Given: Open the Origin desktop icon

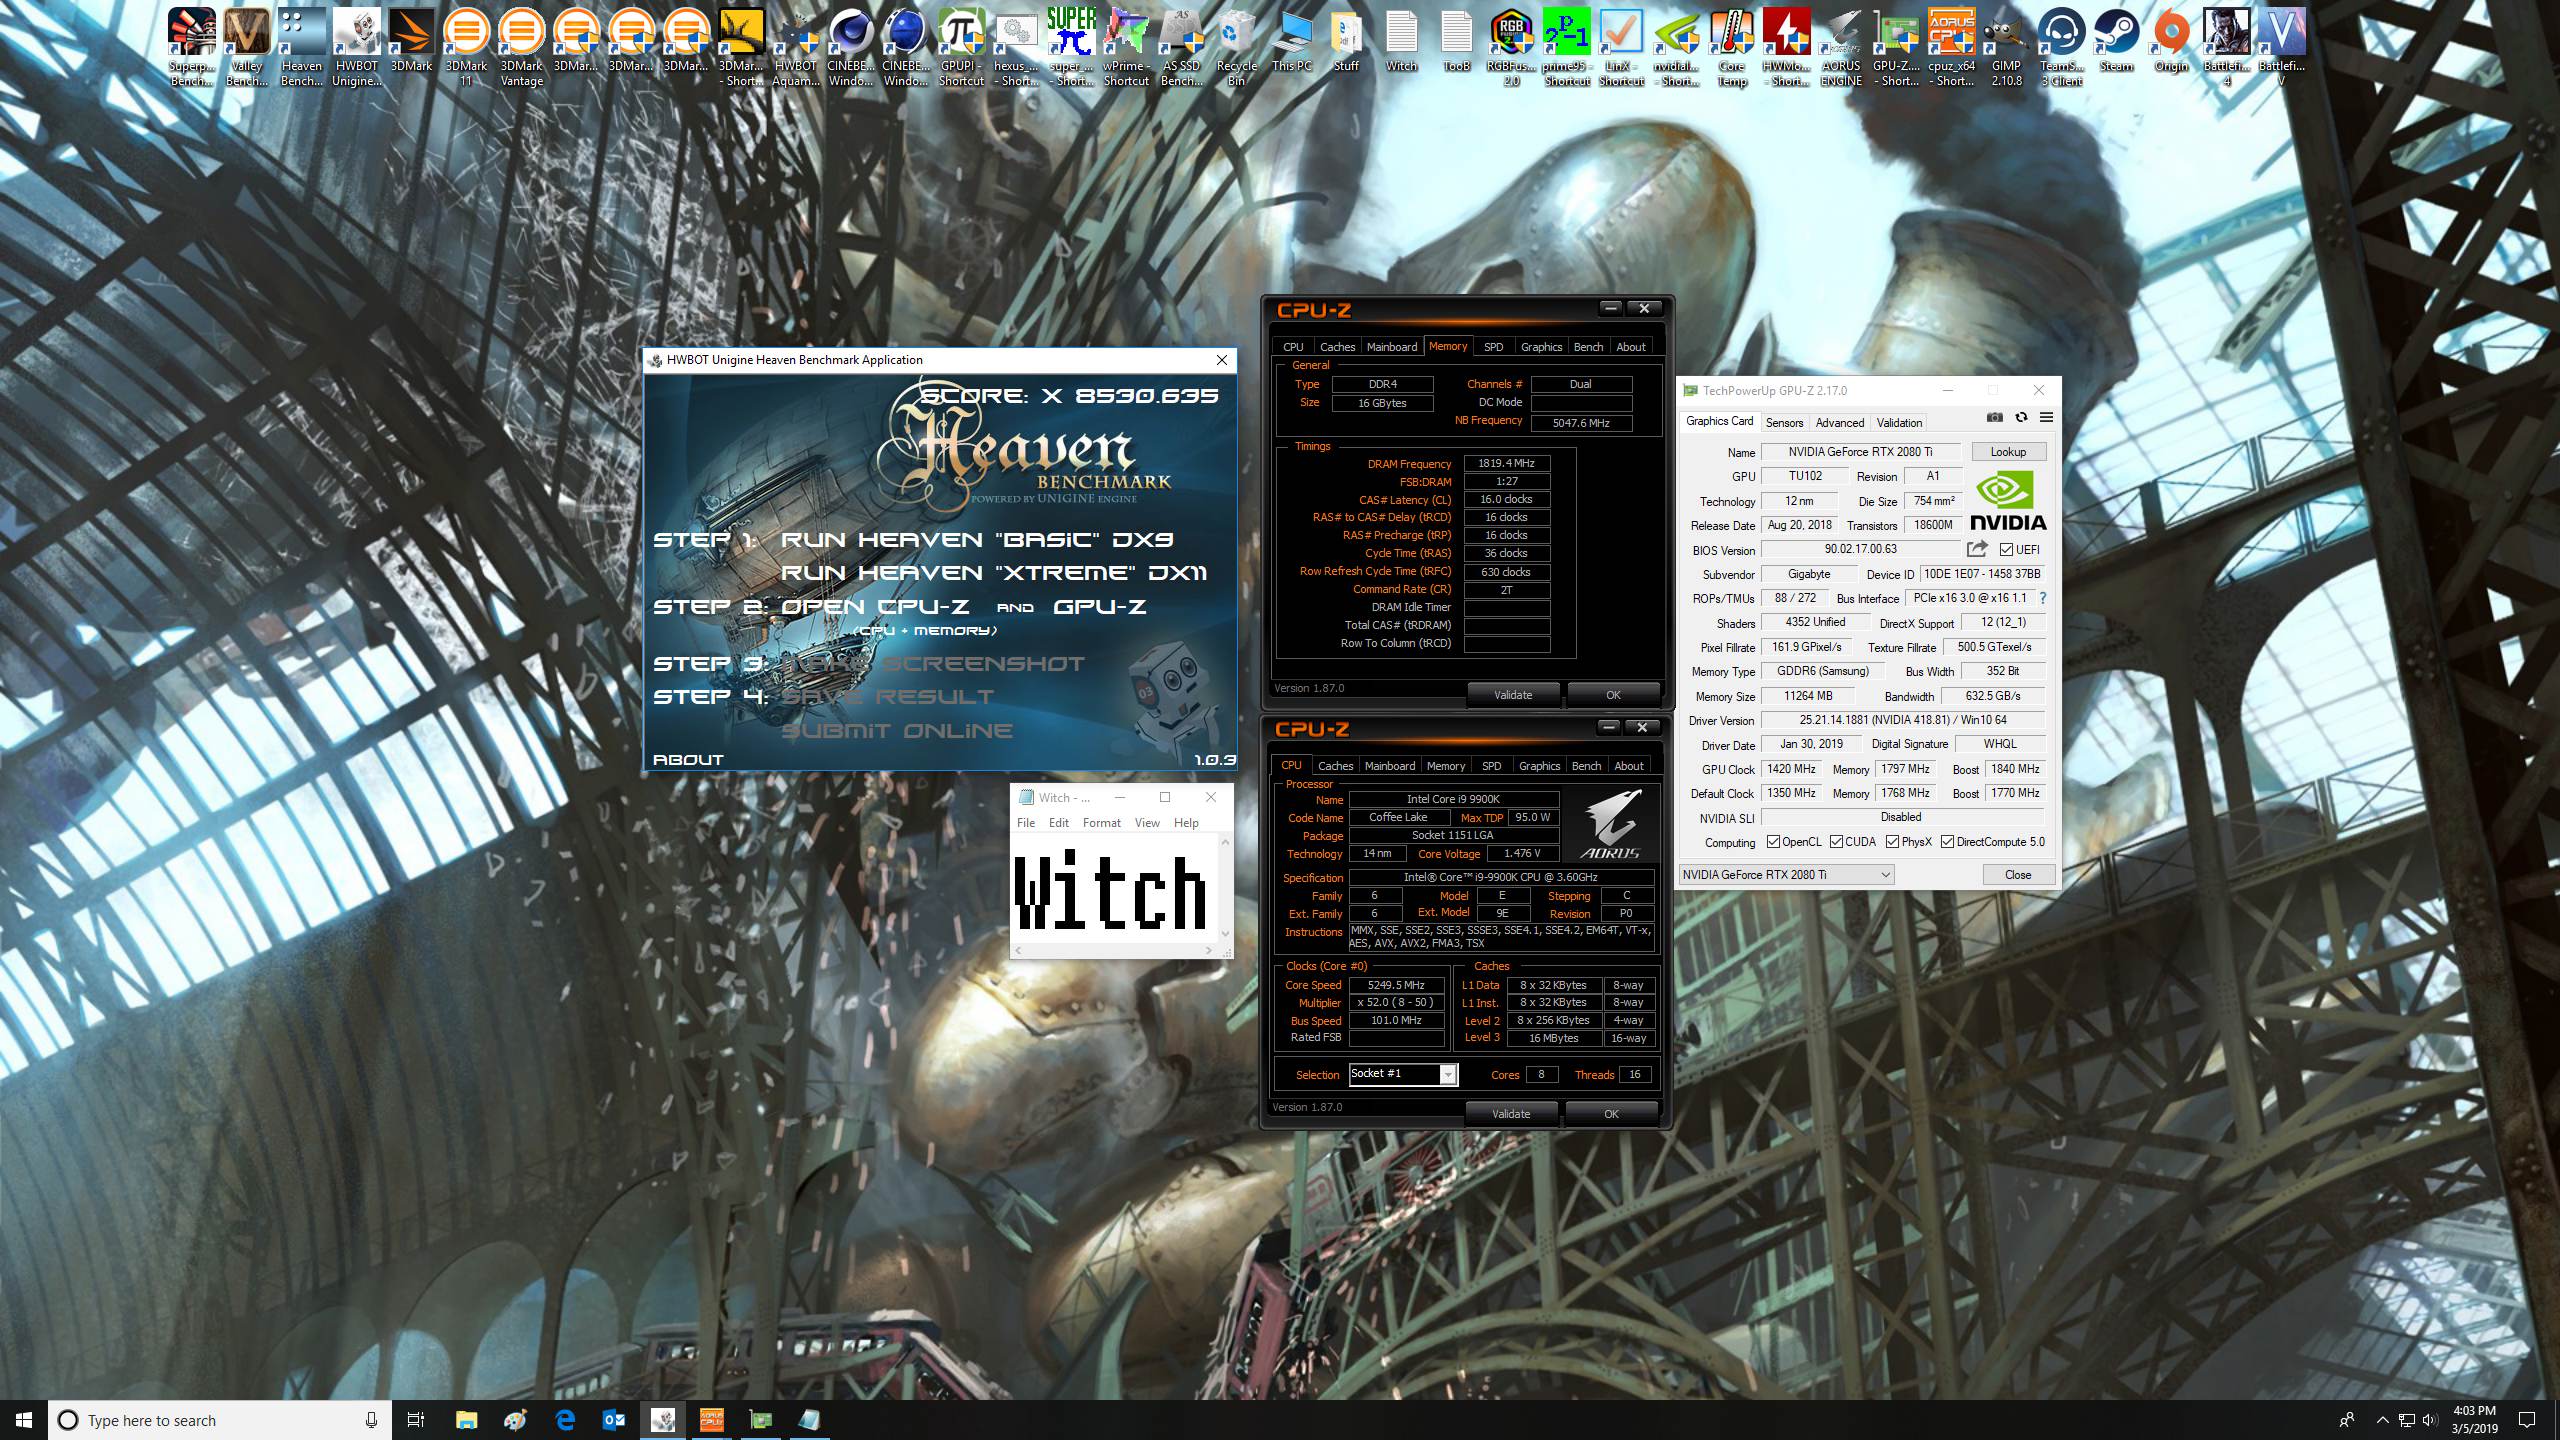Looking at the screenshot, I should pyautogui.click(x=2171, y=40).
